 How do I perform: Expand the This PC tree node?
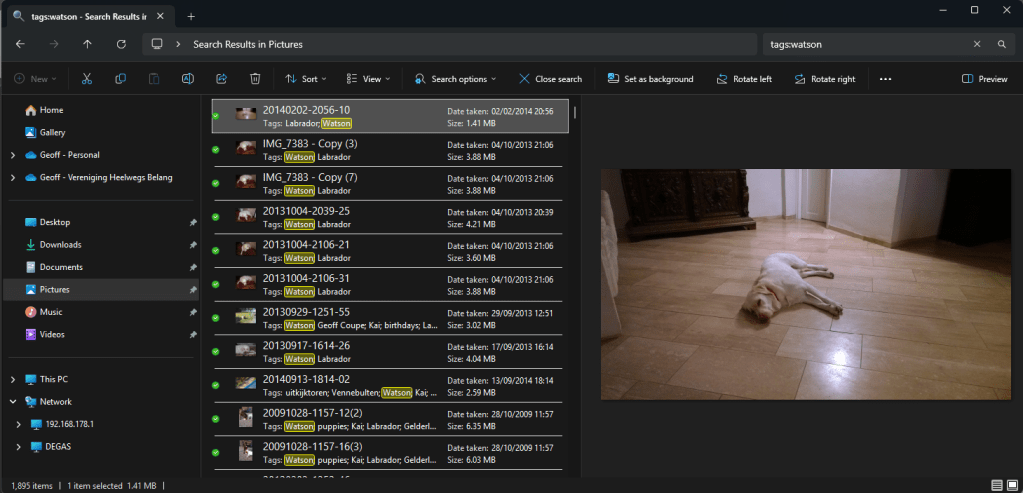click(x=12, y=380)
